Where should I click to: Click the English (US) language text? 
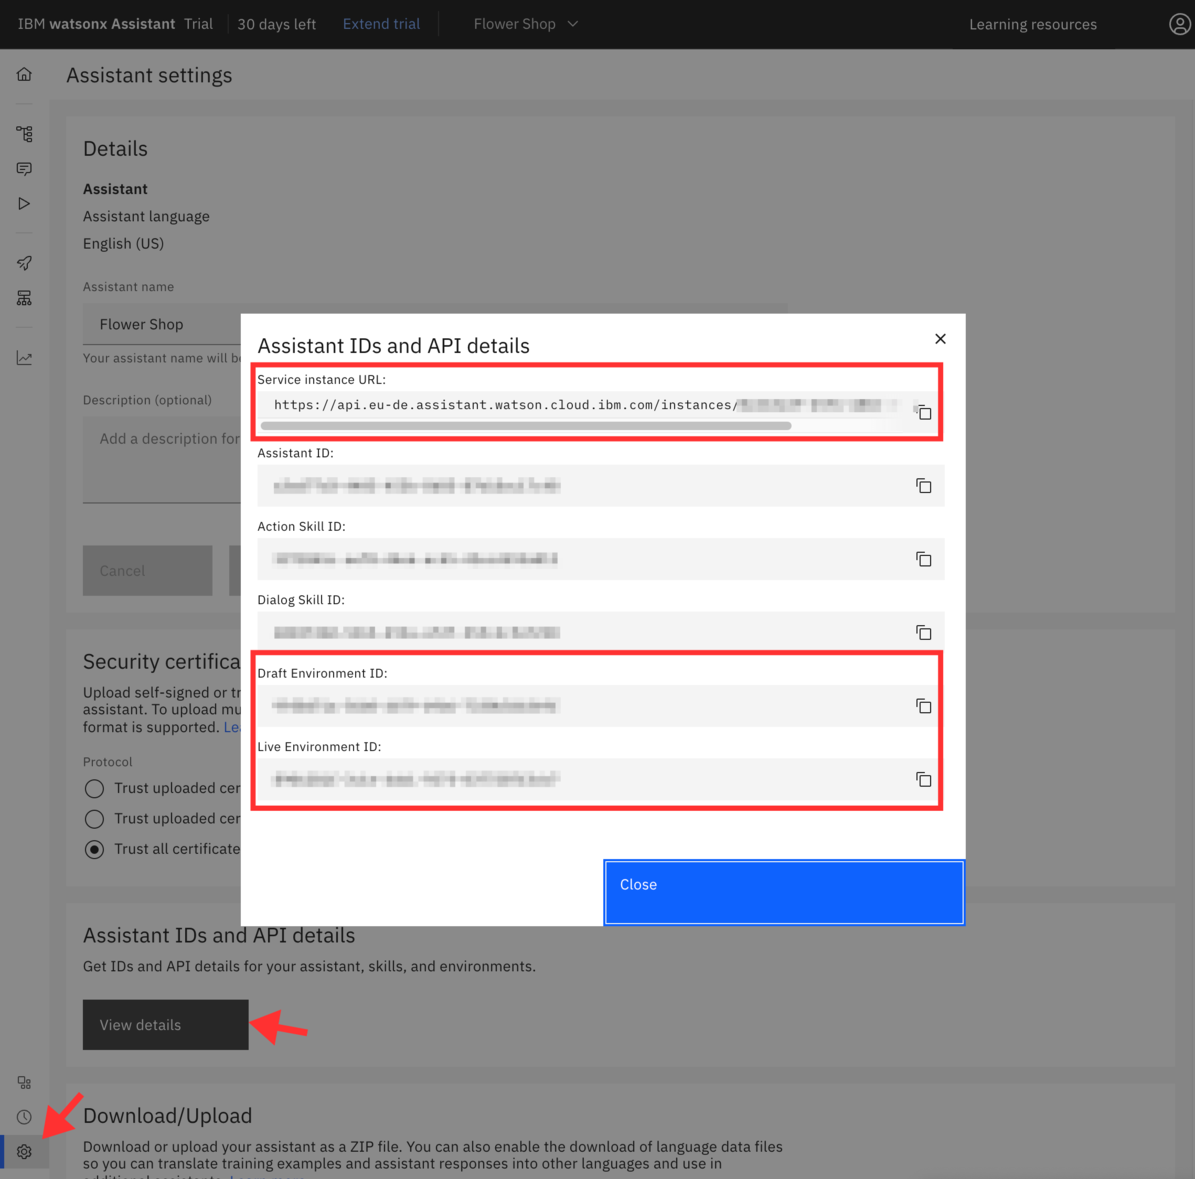123,243
